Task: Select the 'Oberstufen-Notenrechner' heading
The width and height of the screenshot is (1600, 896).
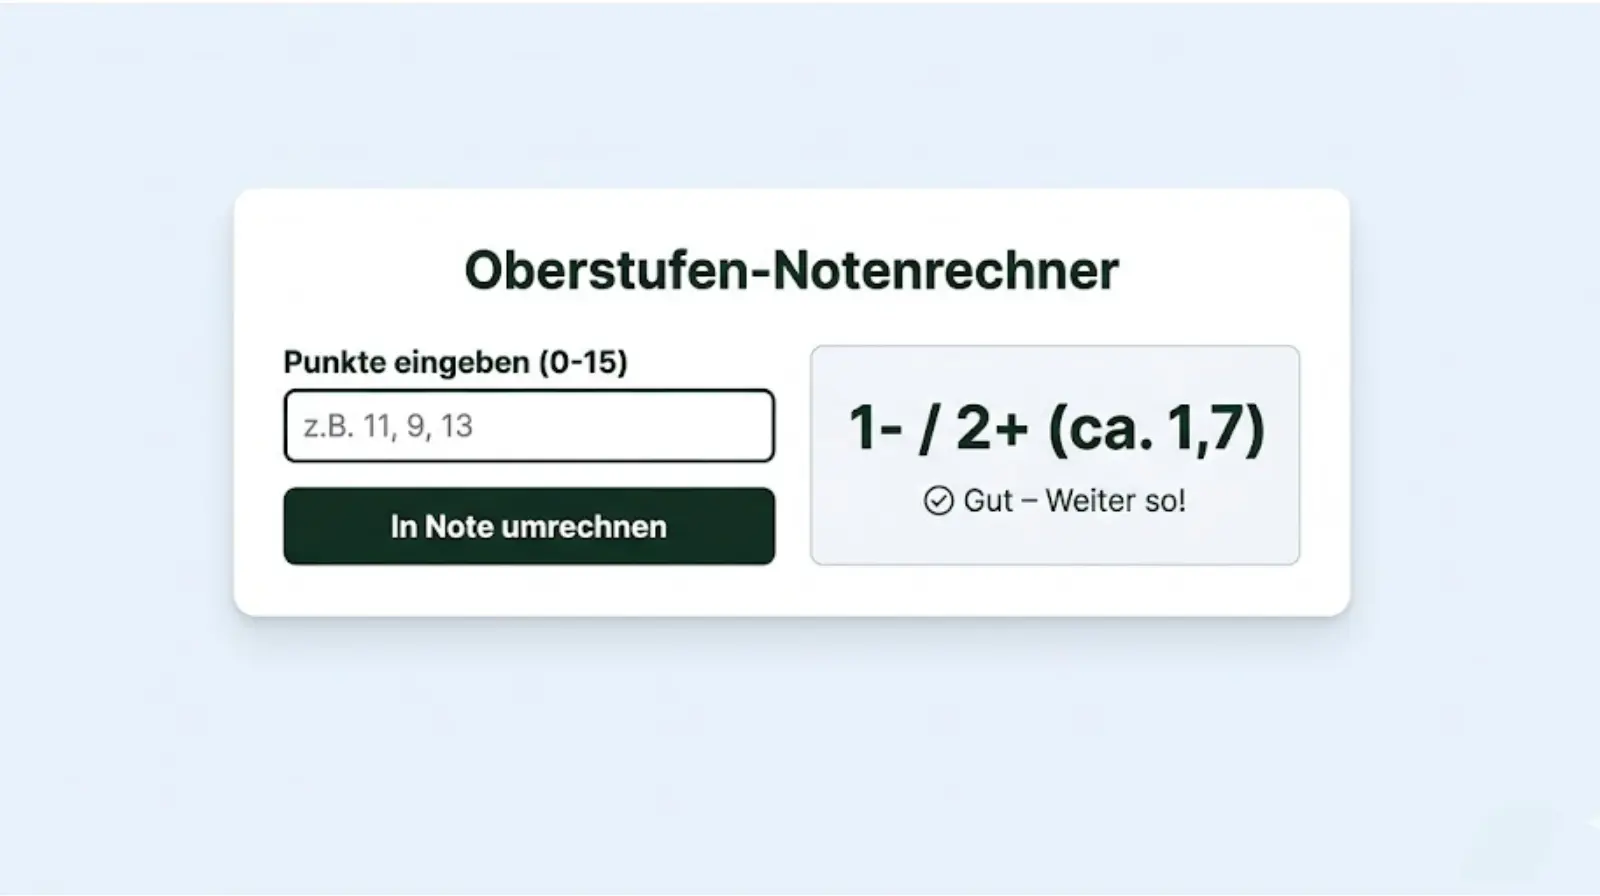Action: (x=793, y=267)
